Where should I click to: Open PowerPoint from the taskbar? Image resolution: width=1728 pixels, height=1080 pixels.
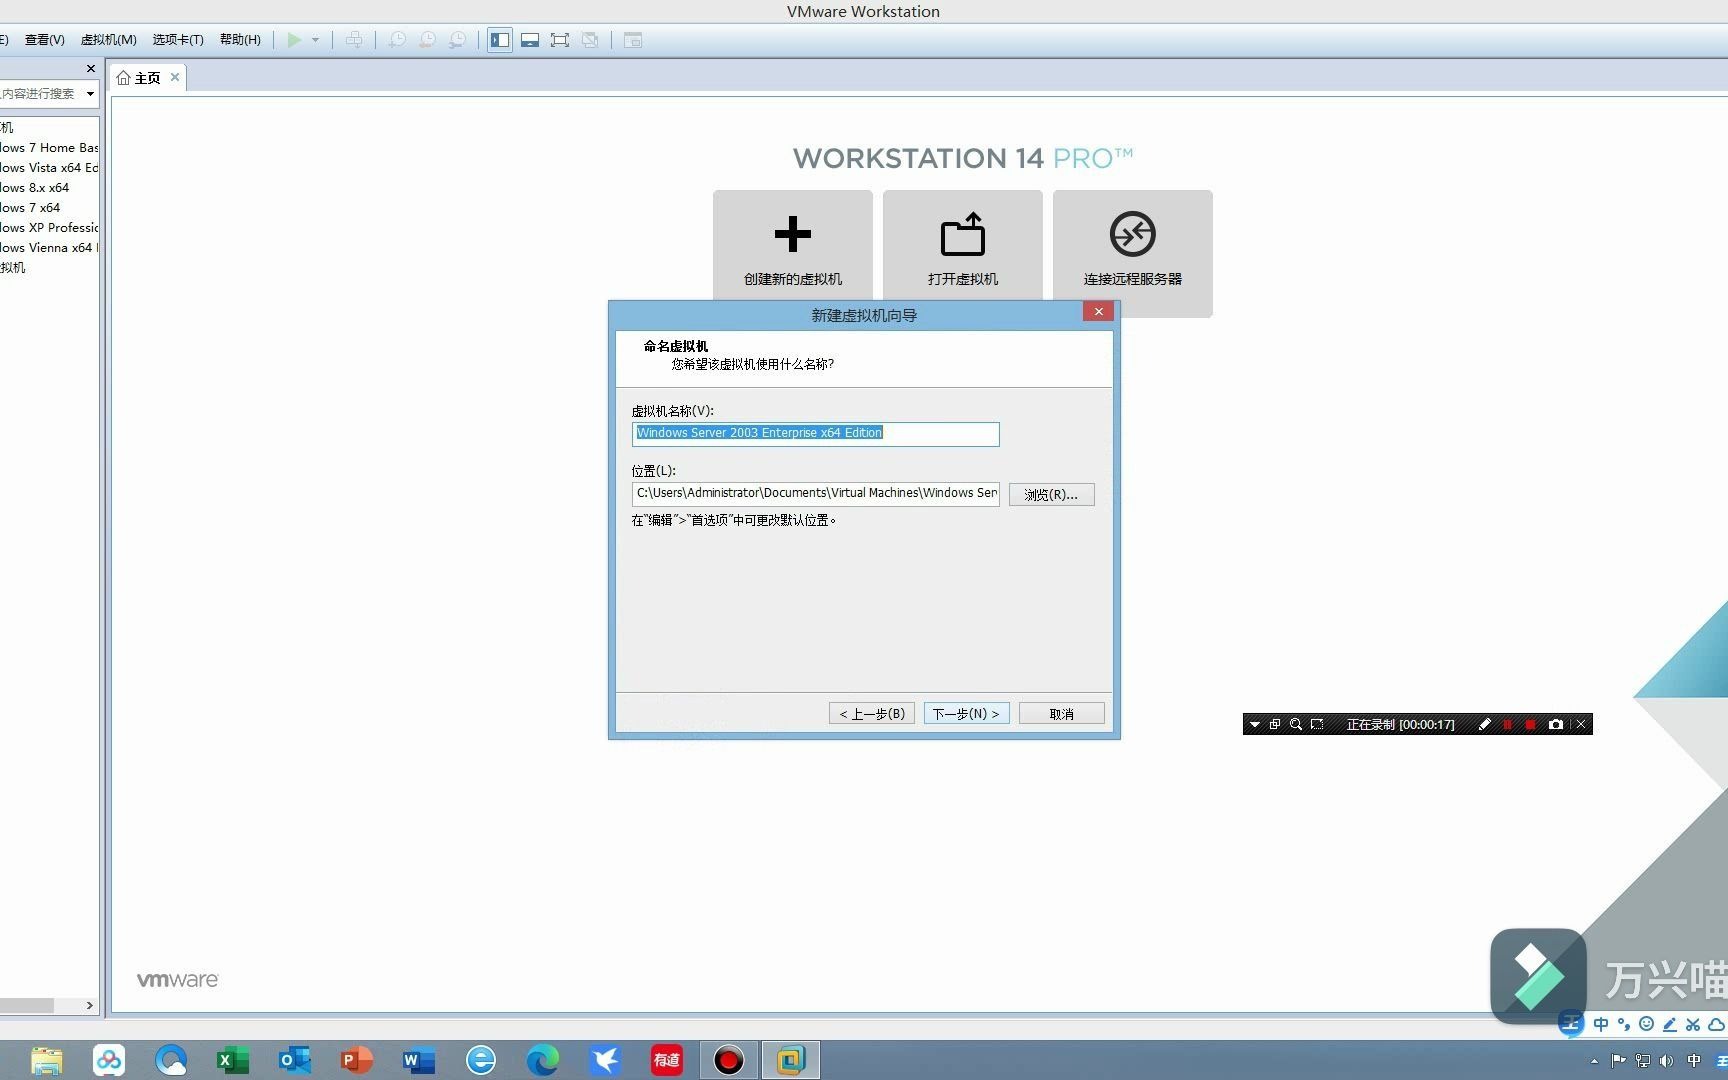pyautogui.click(x=356, y=1060)
